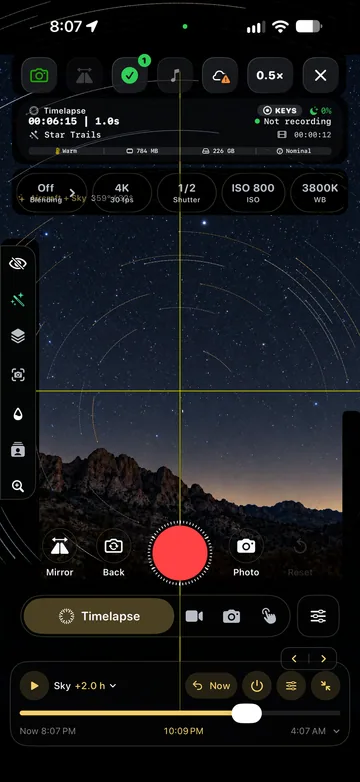
Task: Open the ISO 800 setting
Action: [x=253, y=193]
